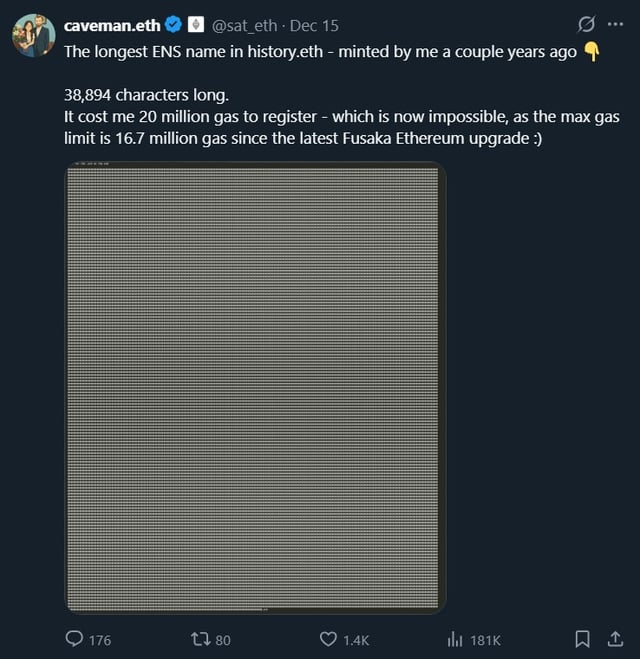Click the Grok explain-post icon
This screenshot has width=640, height=659.
coord(587,25)
